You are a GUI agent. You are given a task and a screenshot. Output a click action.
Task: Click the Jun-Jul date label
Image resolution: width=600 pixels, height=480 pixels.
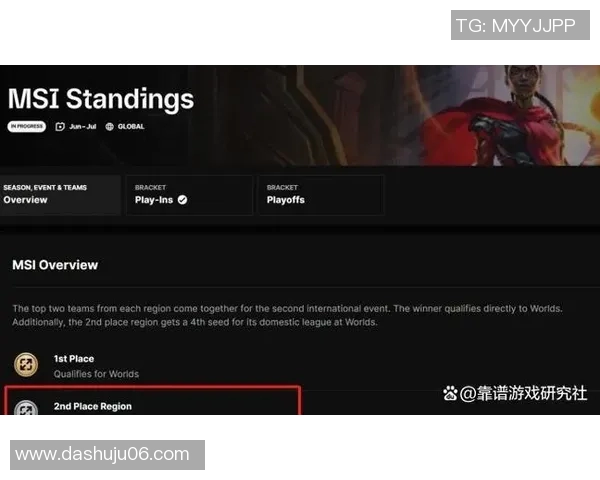pos(83,126)
